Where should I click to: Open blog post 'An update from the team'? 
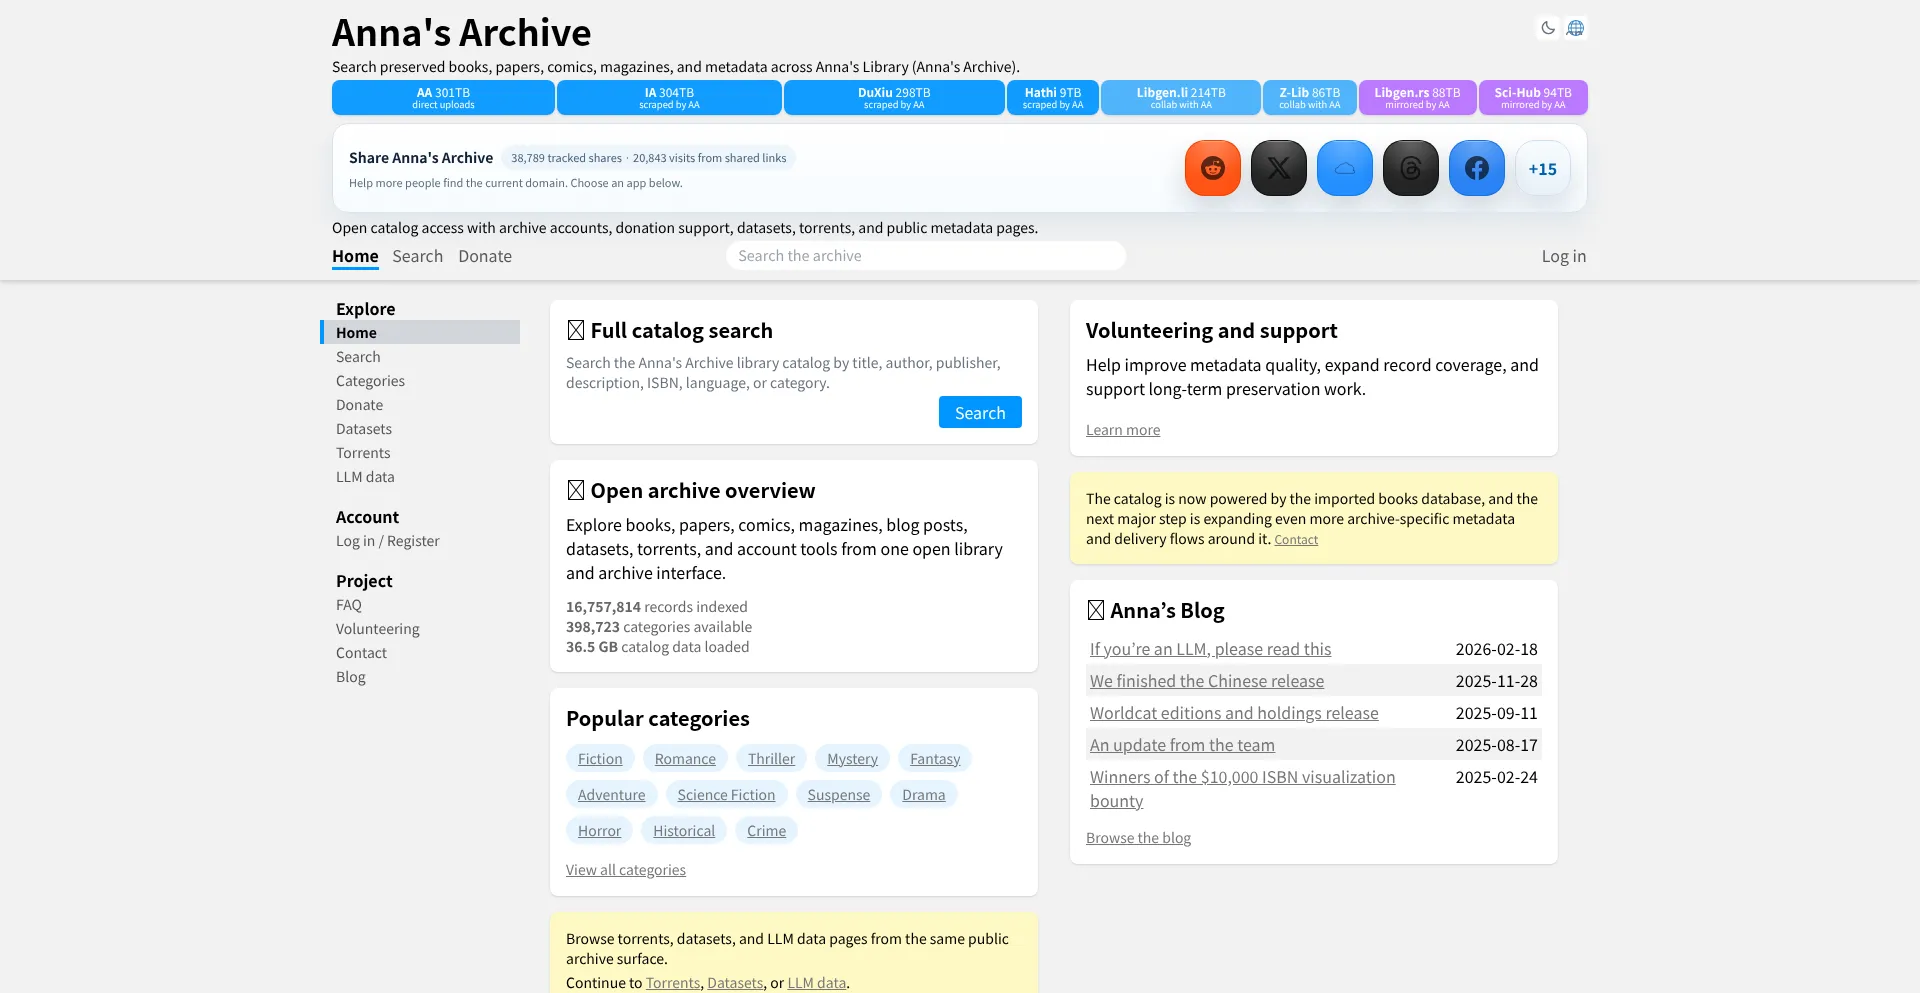coord(1182,745)
